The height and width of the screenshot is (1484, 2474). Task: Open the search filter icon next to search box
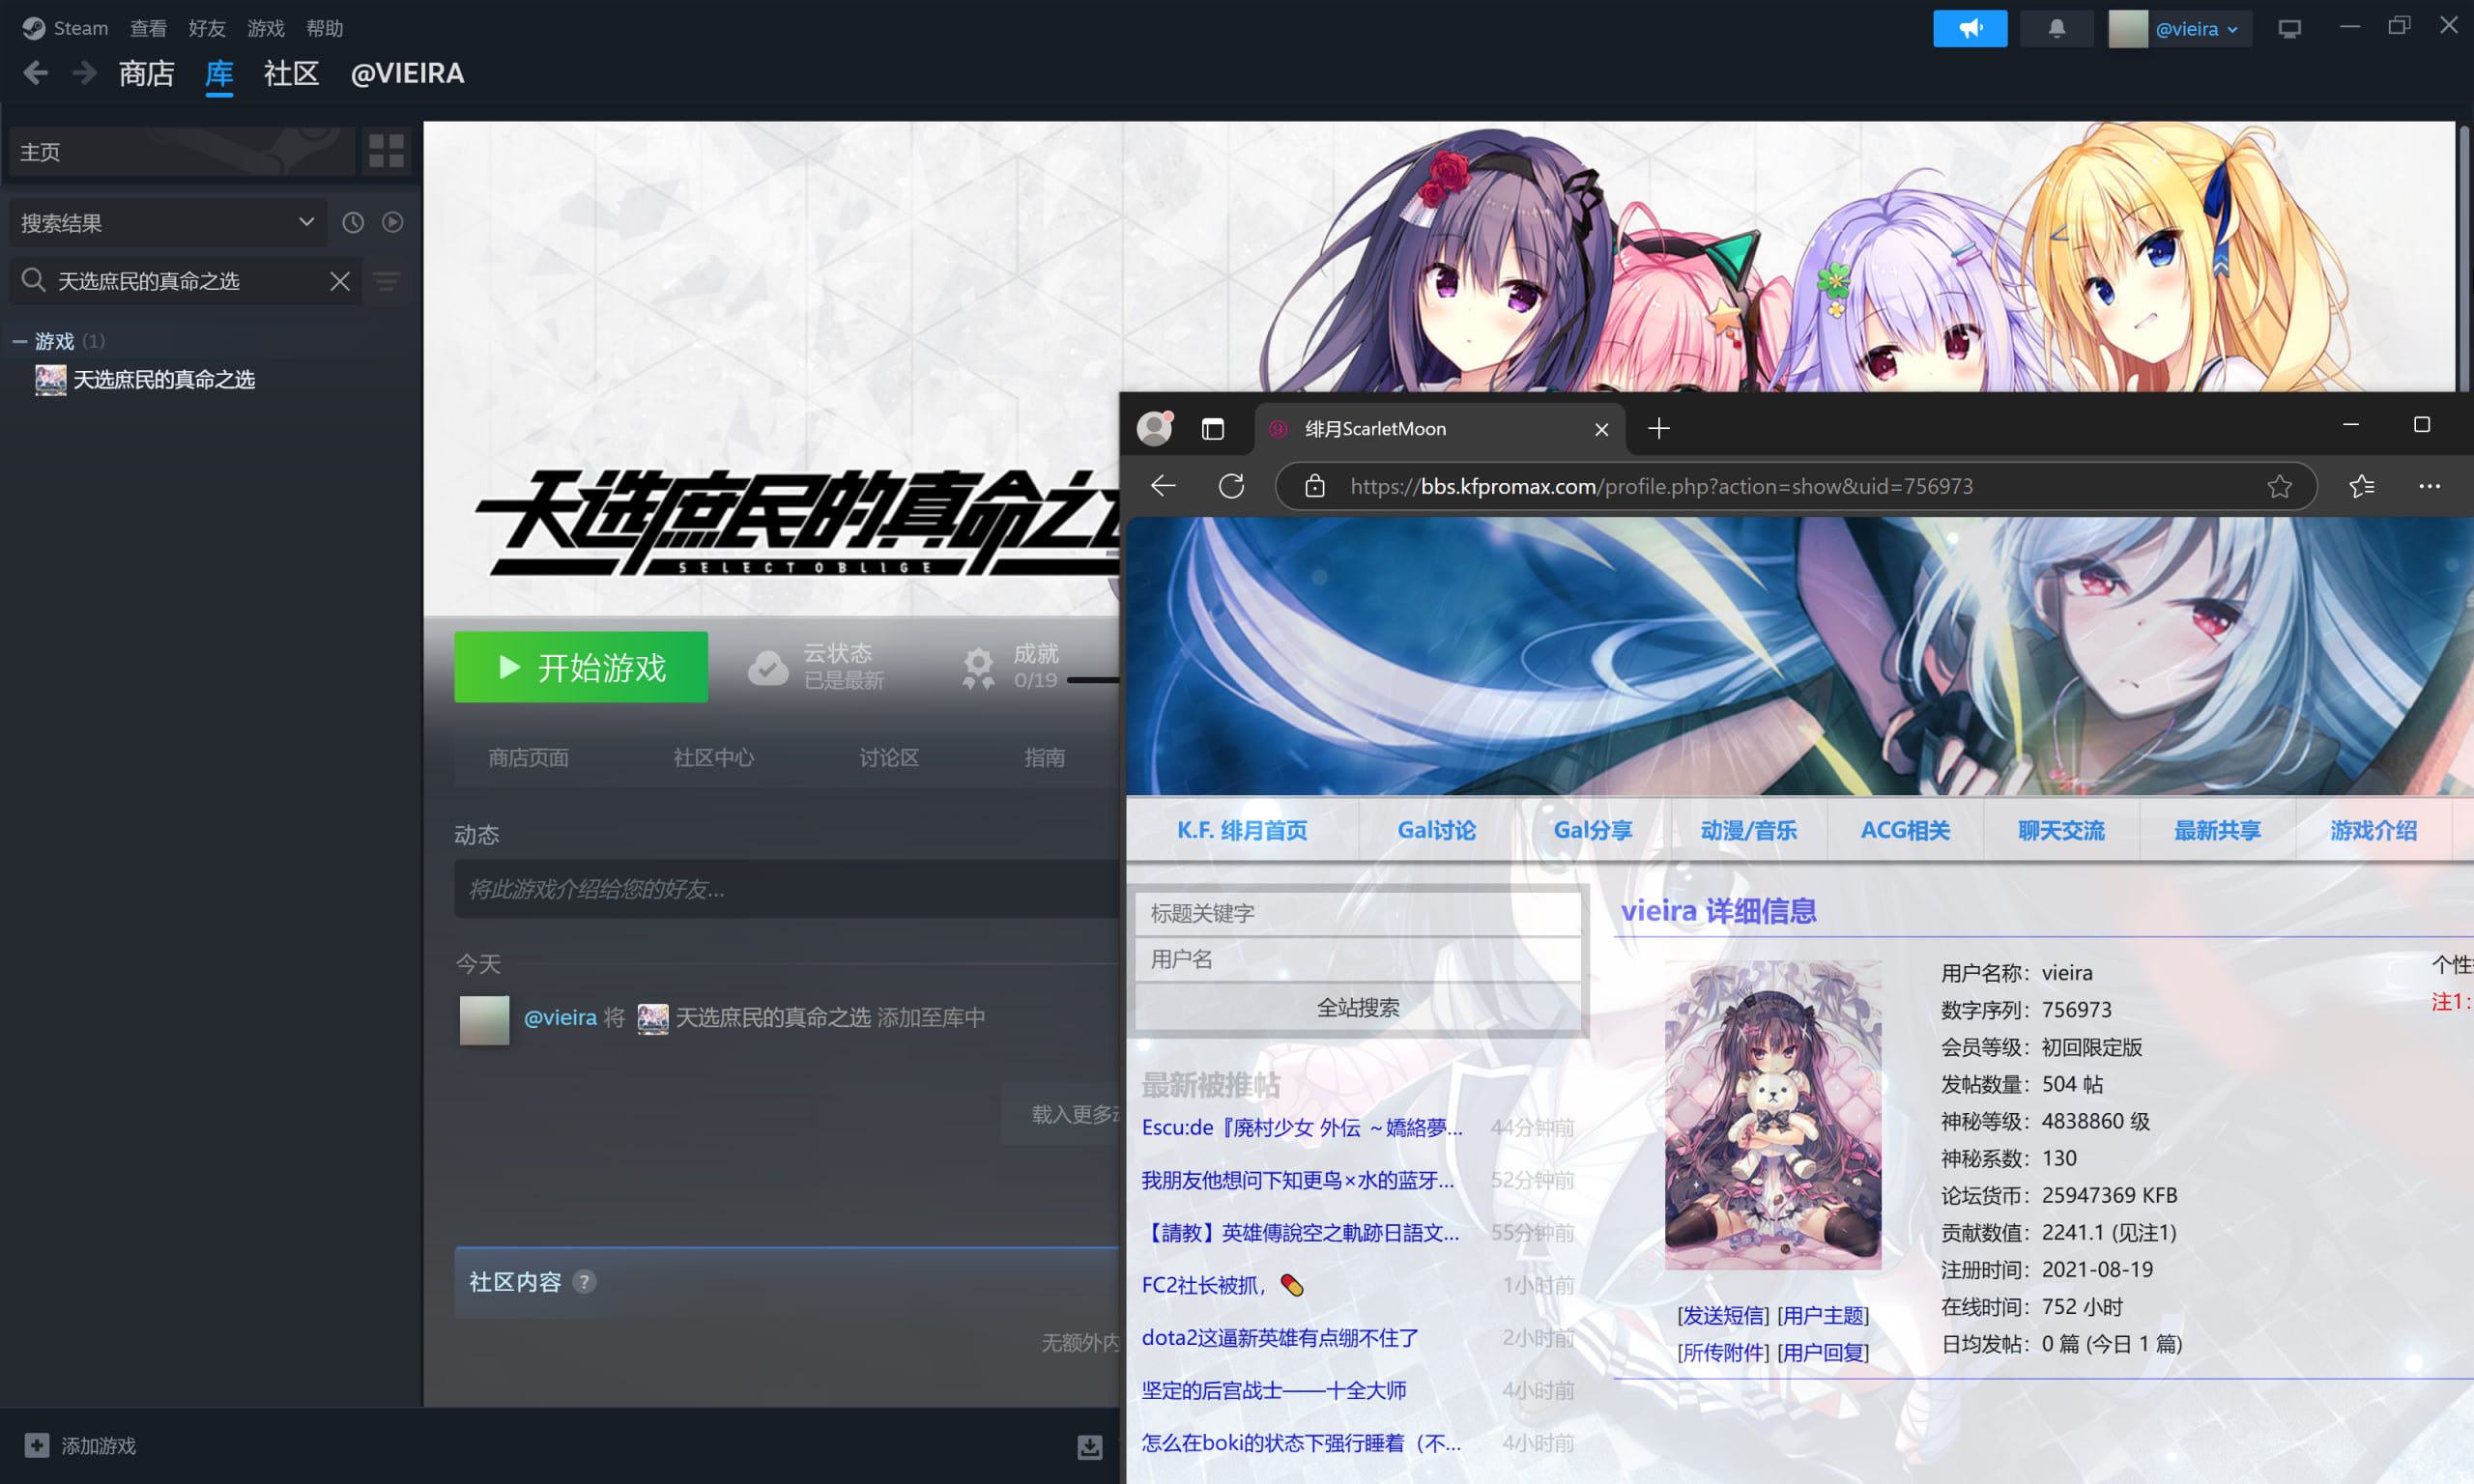pyautogui.click(x=387, y=281)
